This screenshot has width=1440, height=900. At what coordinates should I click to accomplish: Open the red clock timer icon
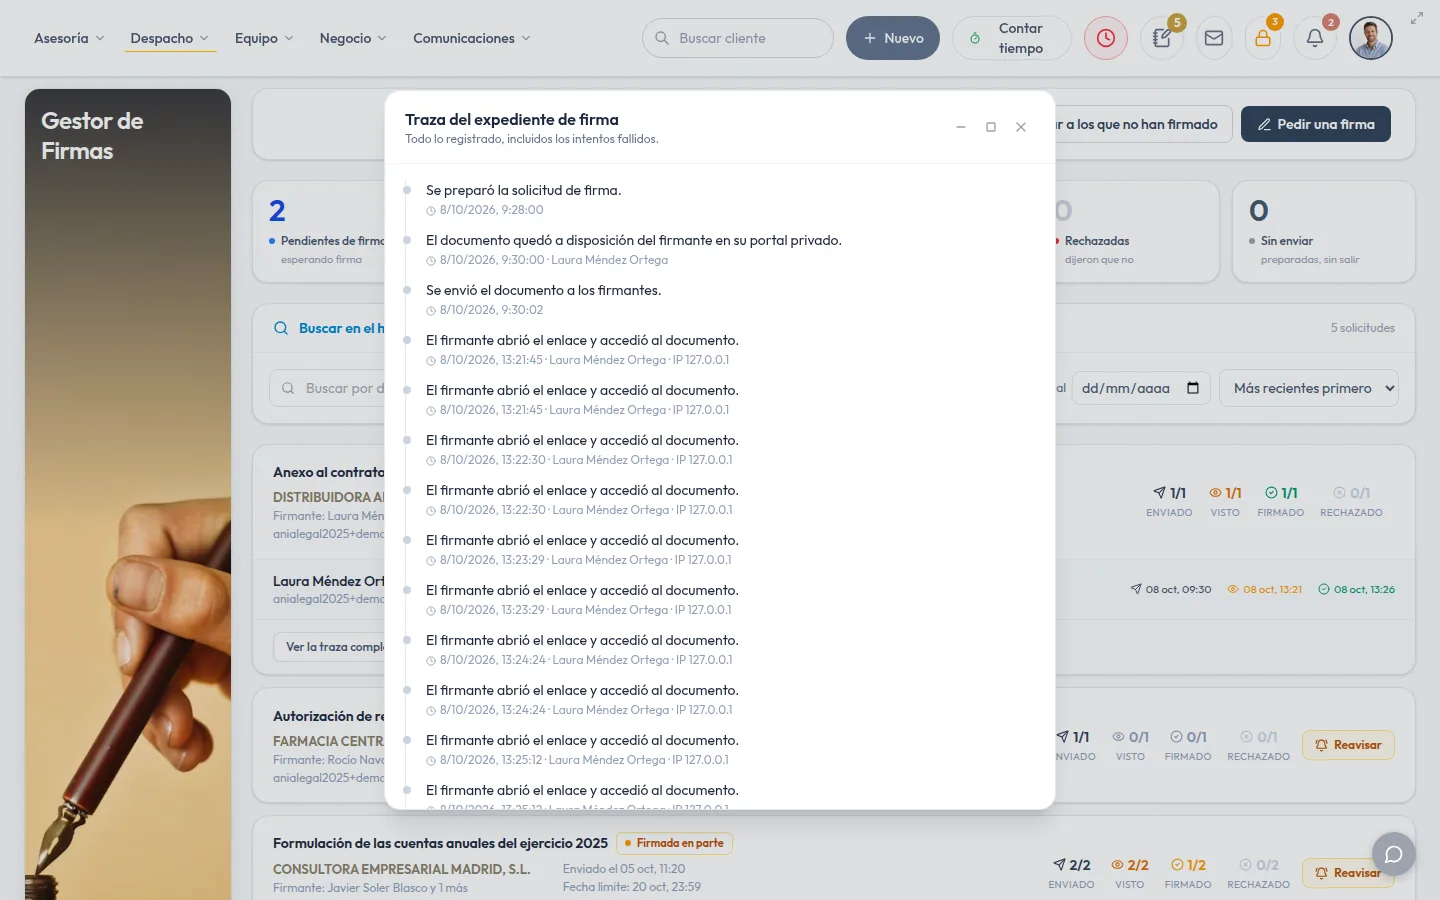1105,38
